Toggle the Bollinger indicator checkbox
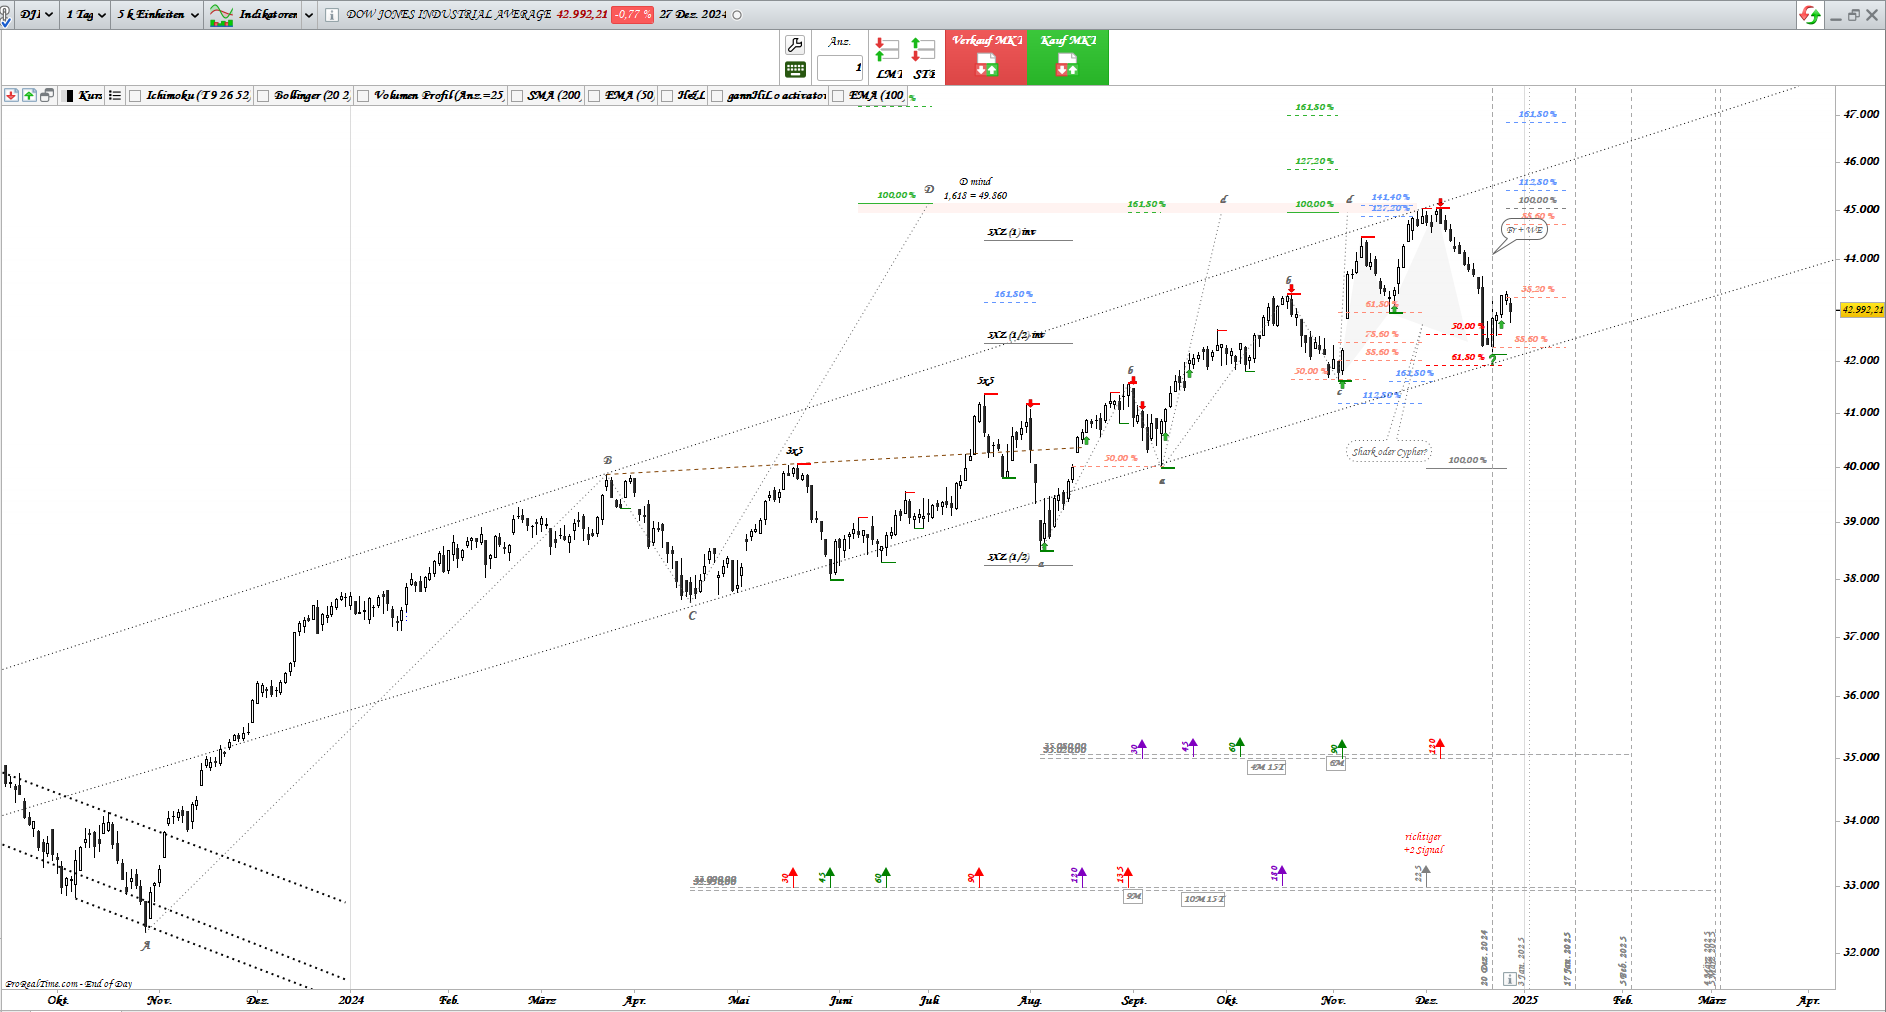1886x1012 pixels. pyautogui.click(x=263, y=96)
